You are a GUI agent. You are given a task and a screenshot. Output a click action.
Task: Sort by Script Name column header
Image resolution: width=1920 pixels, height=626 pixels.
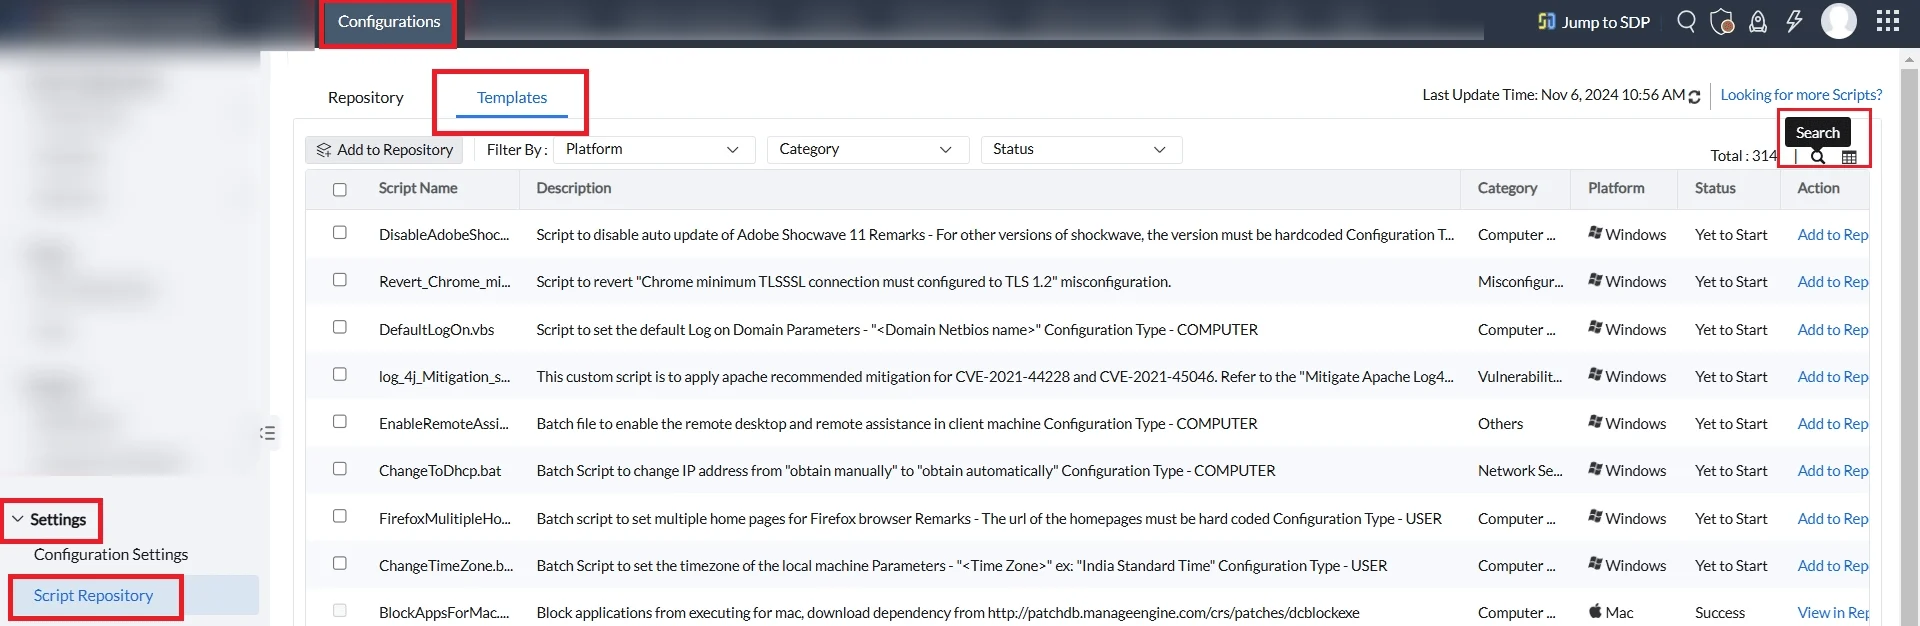coord(418,188)
